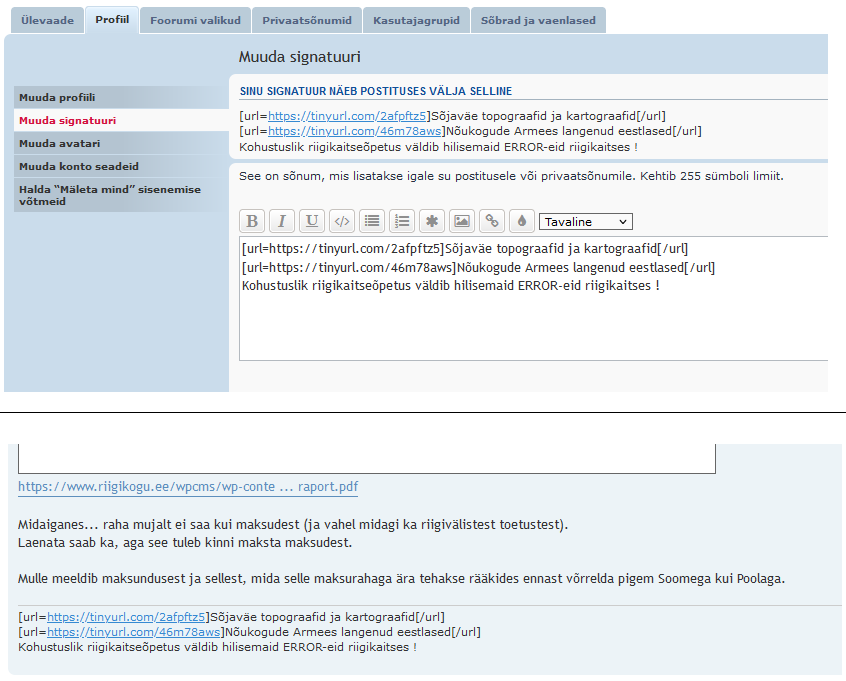This screenshot has height=681, width=846.
Task: Insert an image tag
Action: tap(461, 221)
